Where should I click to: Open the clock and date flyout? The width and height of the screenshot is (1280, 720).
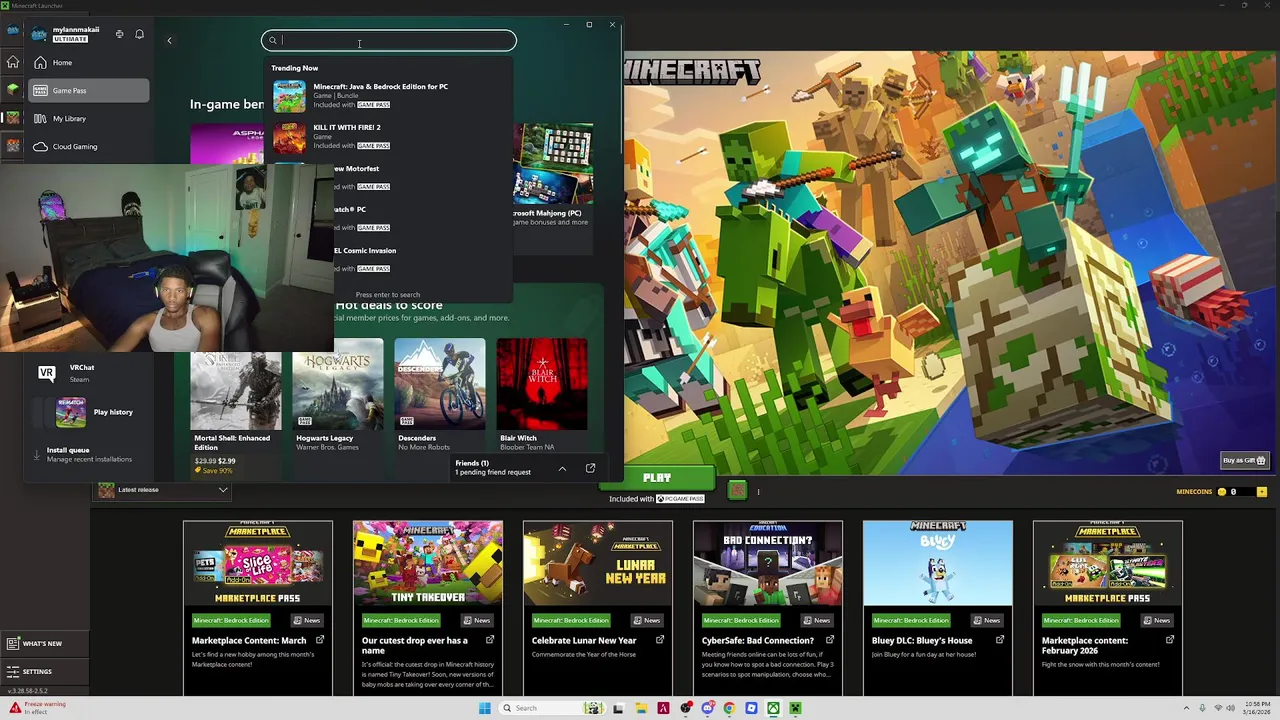pos(1258,708)
